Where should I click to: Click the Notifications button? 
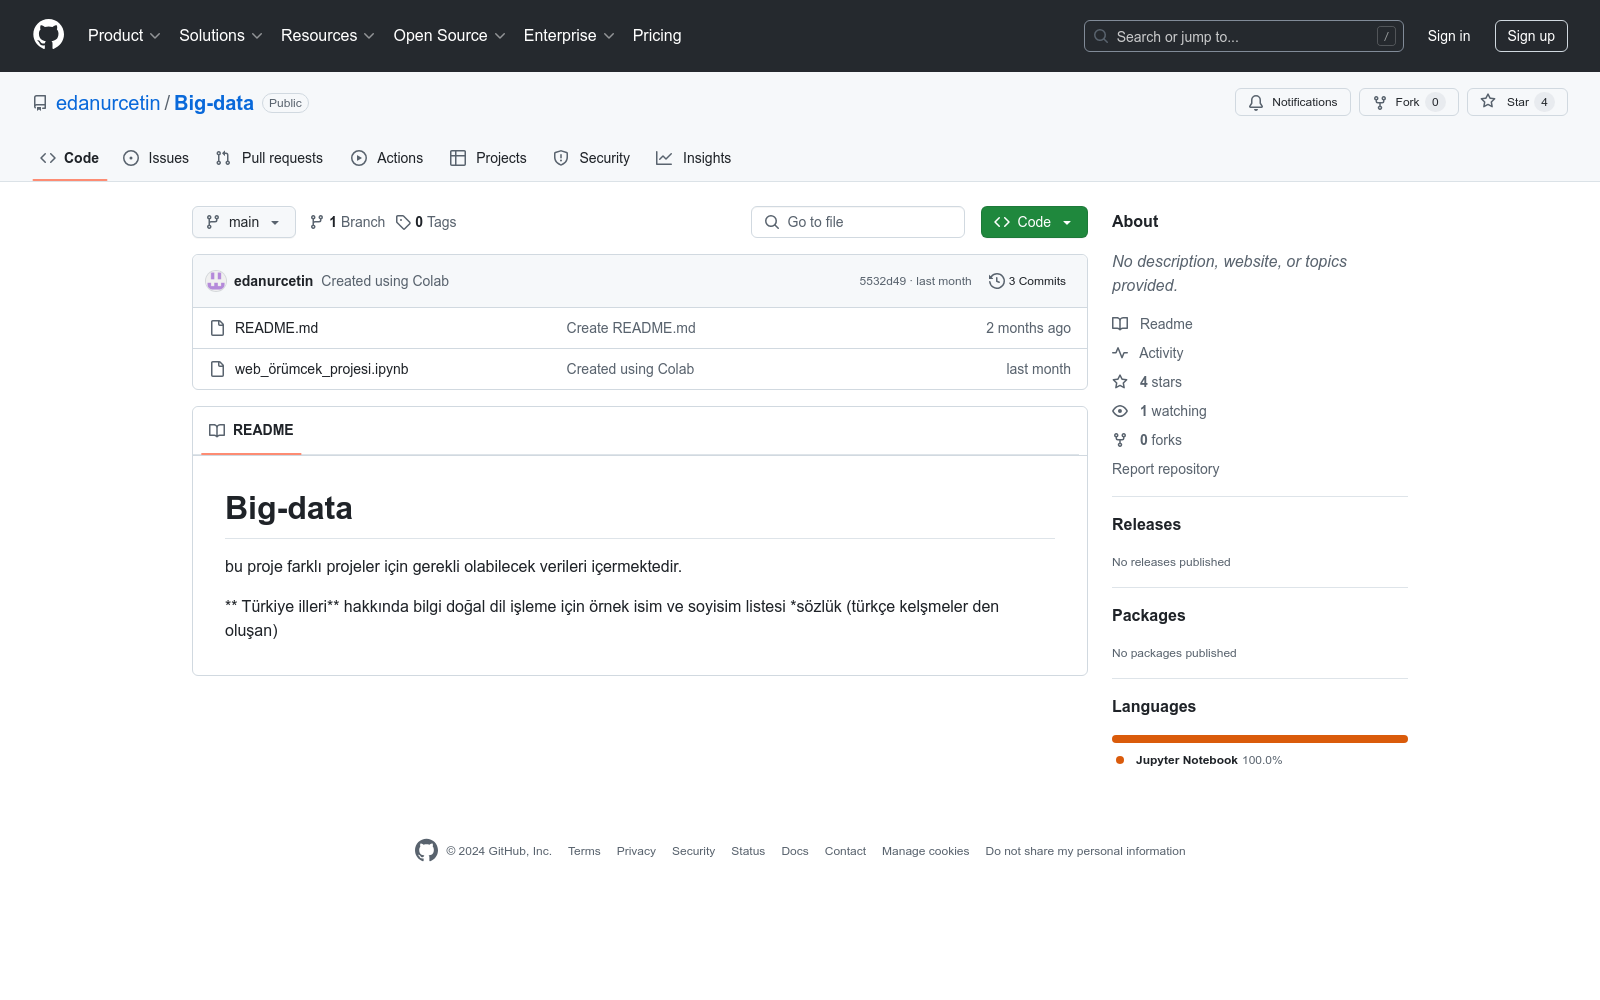click(x=1293, y=102)
